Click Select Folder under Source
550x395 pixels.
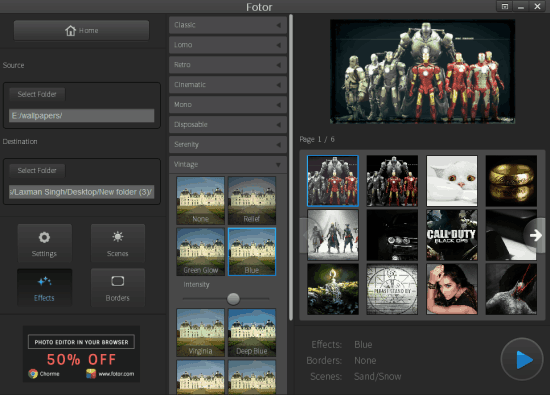pyautogui.click(x=37, y=94)
